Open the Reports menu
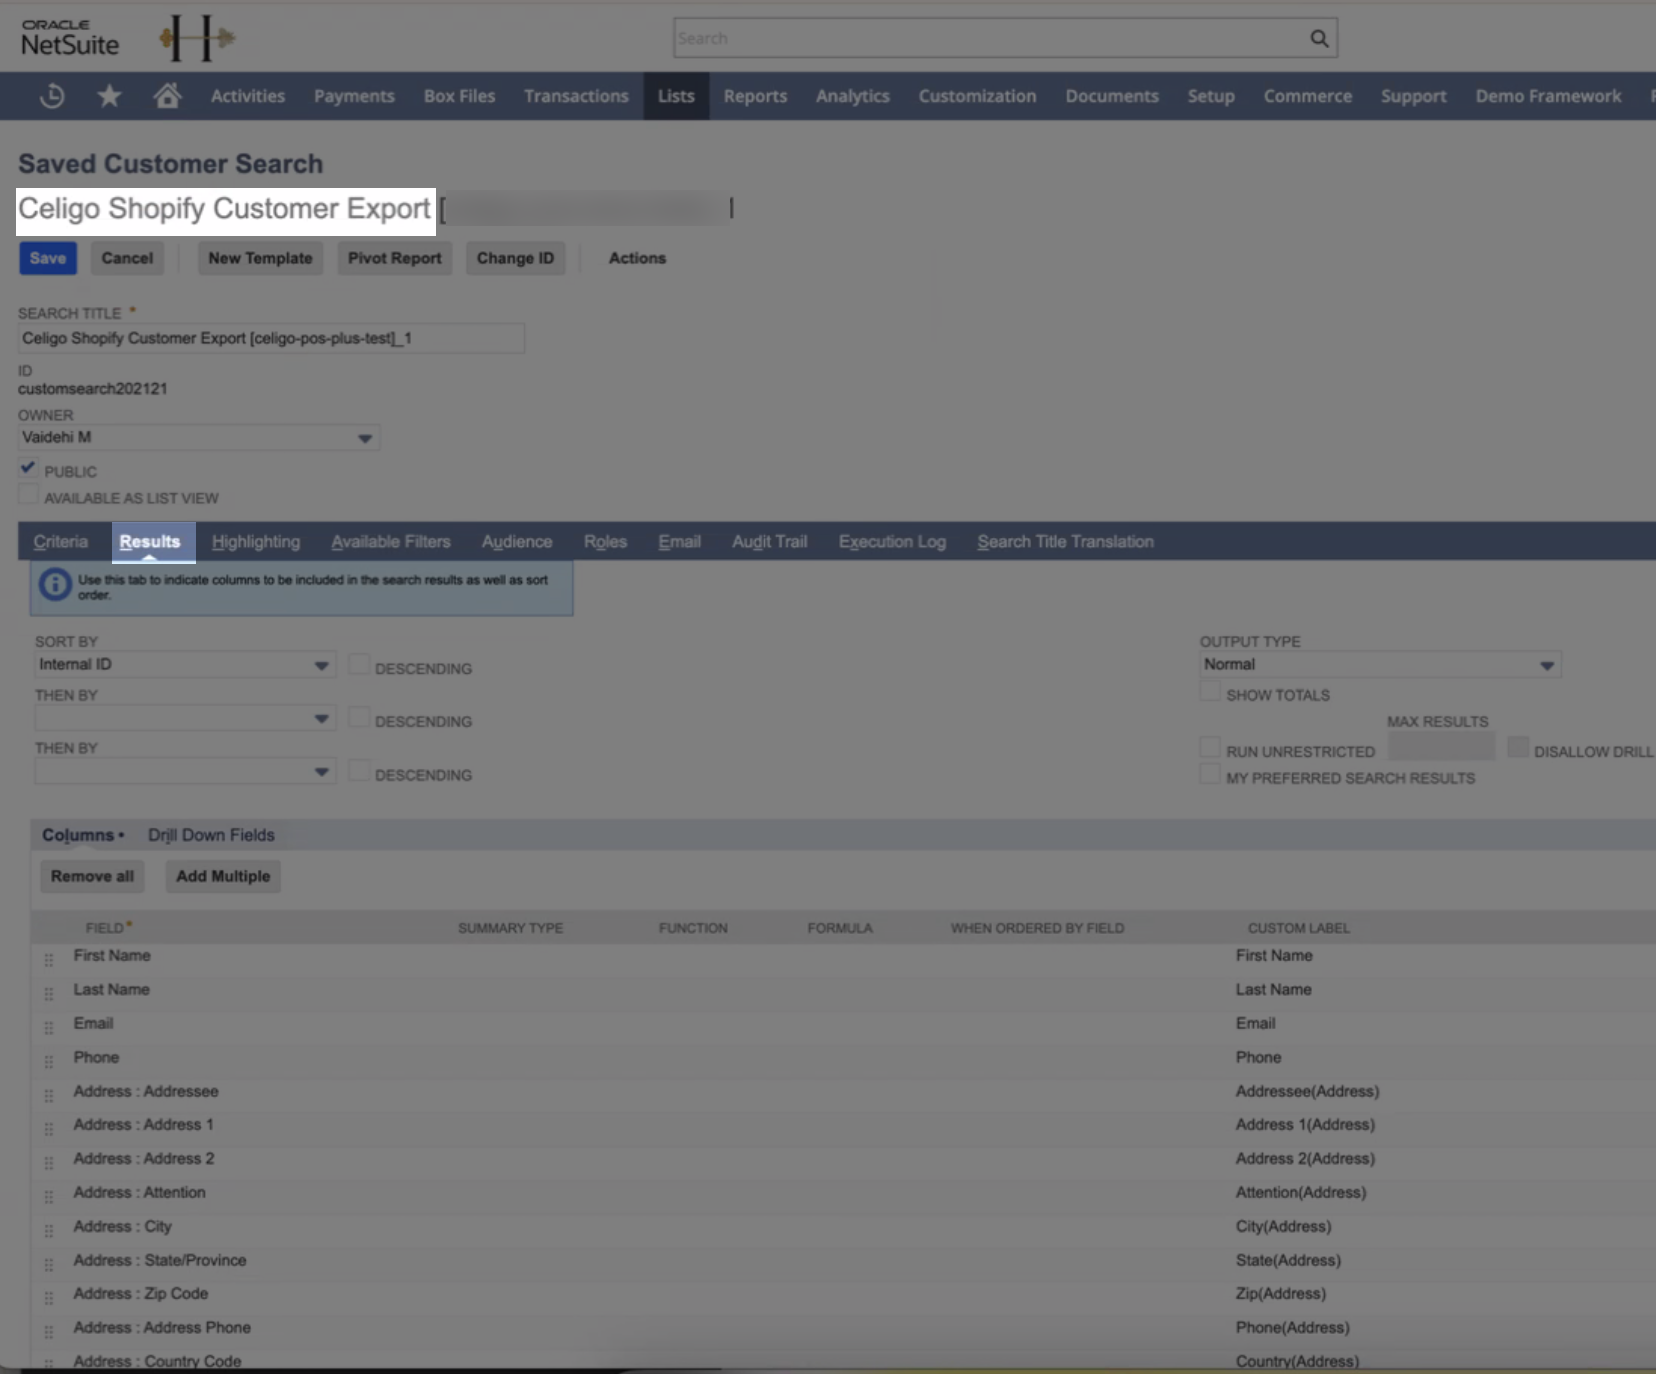 [755, 96]
